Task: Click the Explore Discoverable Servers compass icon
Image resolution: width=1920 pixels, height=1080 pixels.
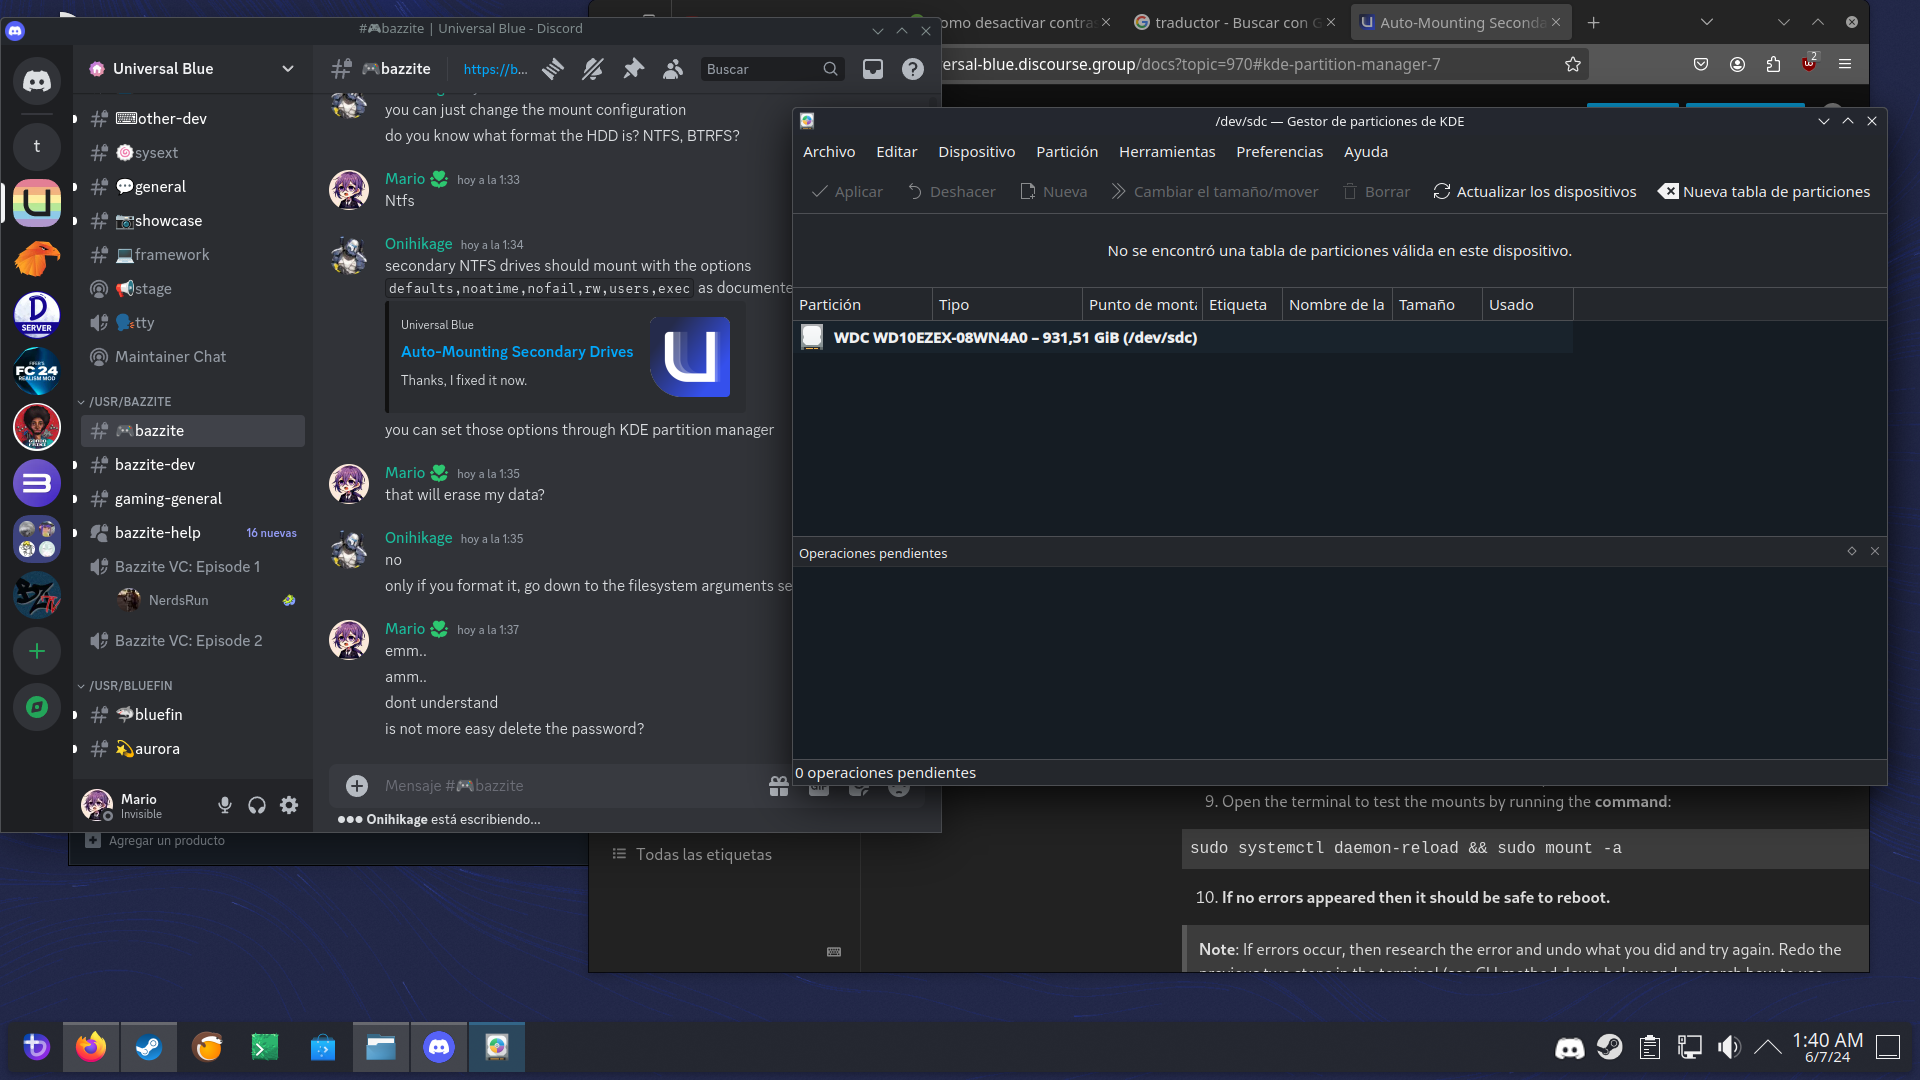Action: [37, 707]
